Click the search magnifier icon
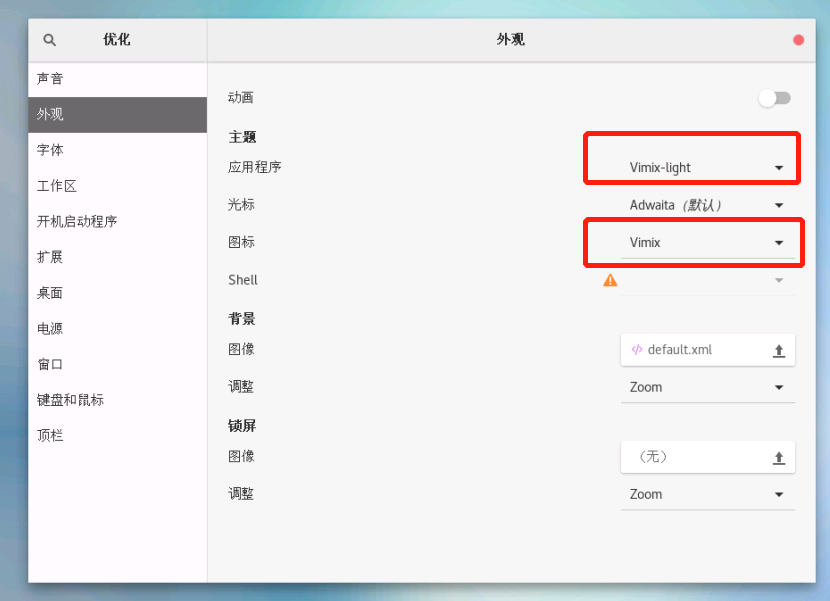Image resolution: width=830 pixels, height=601 pixels. pyautogui.click(x=49, y=40)
